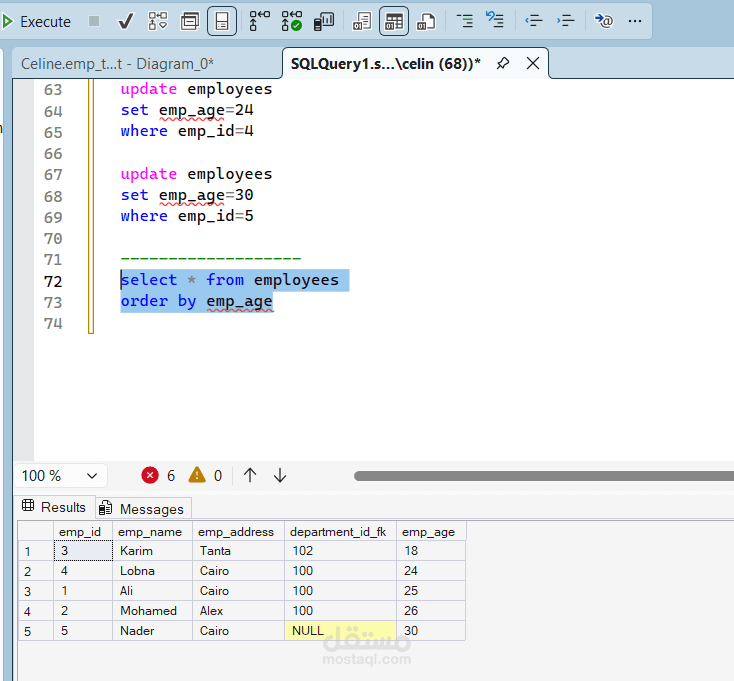Click the red error count indicator
This screenshot has height=681, width=734.
[x=151, y=476]
